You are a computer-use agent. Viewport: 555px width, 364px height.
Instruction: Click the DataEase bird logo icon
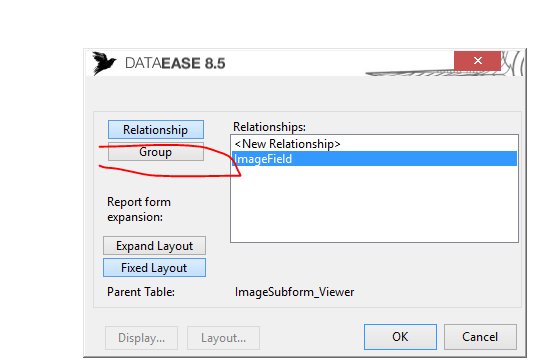(104, 63)
